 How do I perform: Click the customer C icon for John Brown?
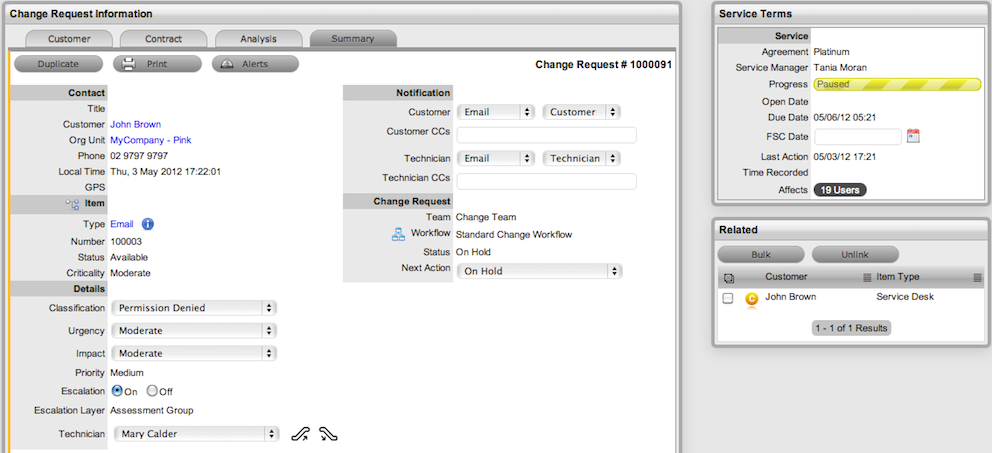pos(752,299)
